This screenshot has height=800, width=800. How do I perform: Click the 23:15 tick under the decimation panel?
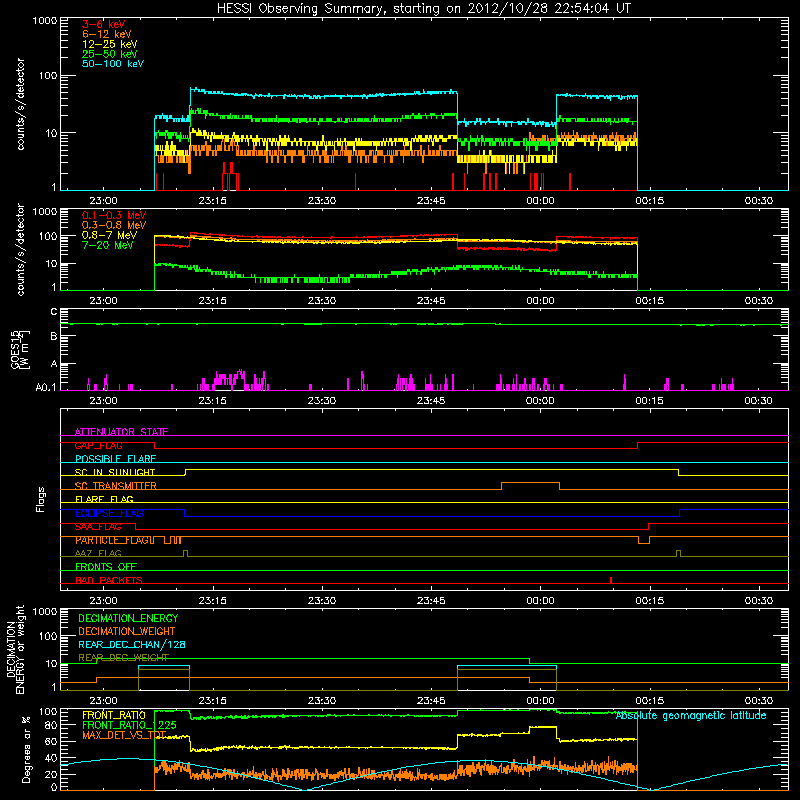[213, 701]
